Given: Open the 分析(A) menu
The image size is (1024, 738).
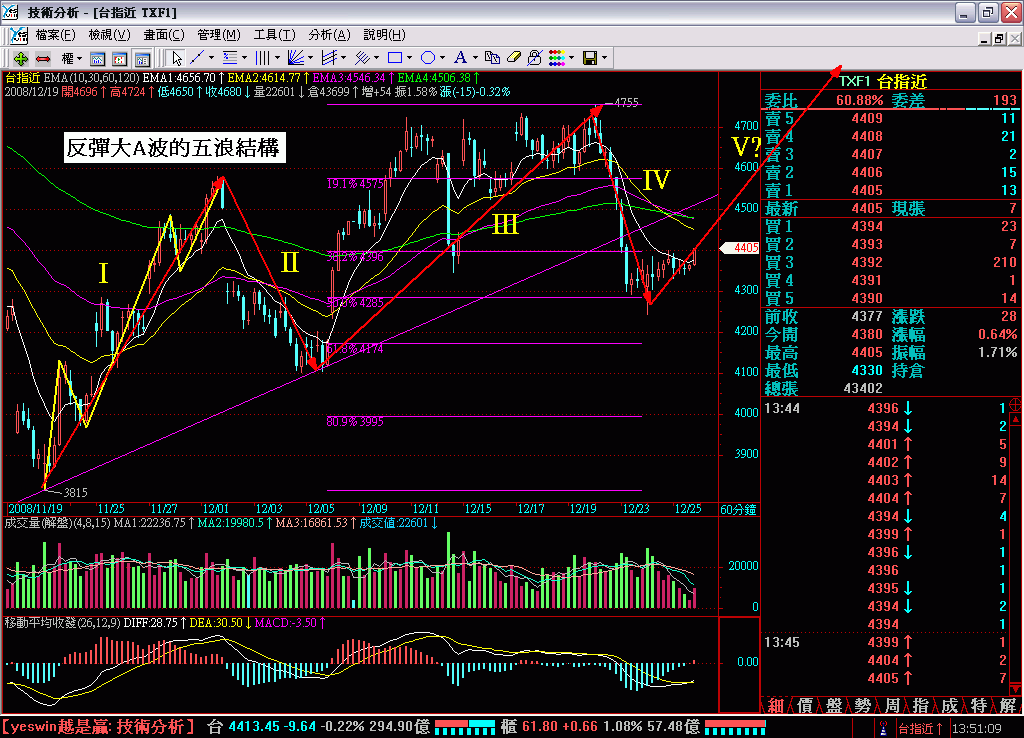Looking at the screenshot, I should coord(329,35).
